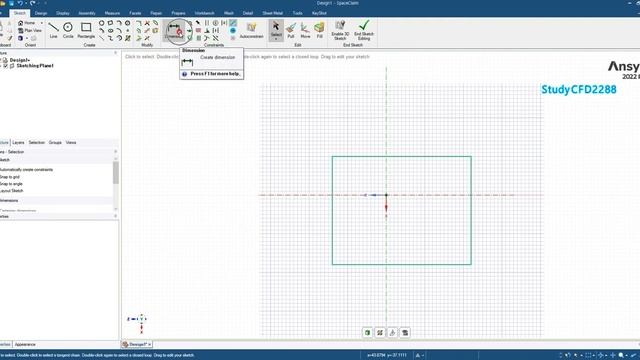The image size is (640, 360).
Task: Select the Line sketch tool
Action: [53, 30]
